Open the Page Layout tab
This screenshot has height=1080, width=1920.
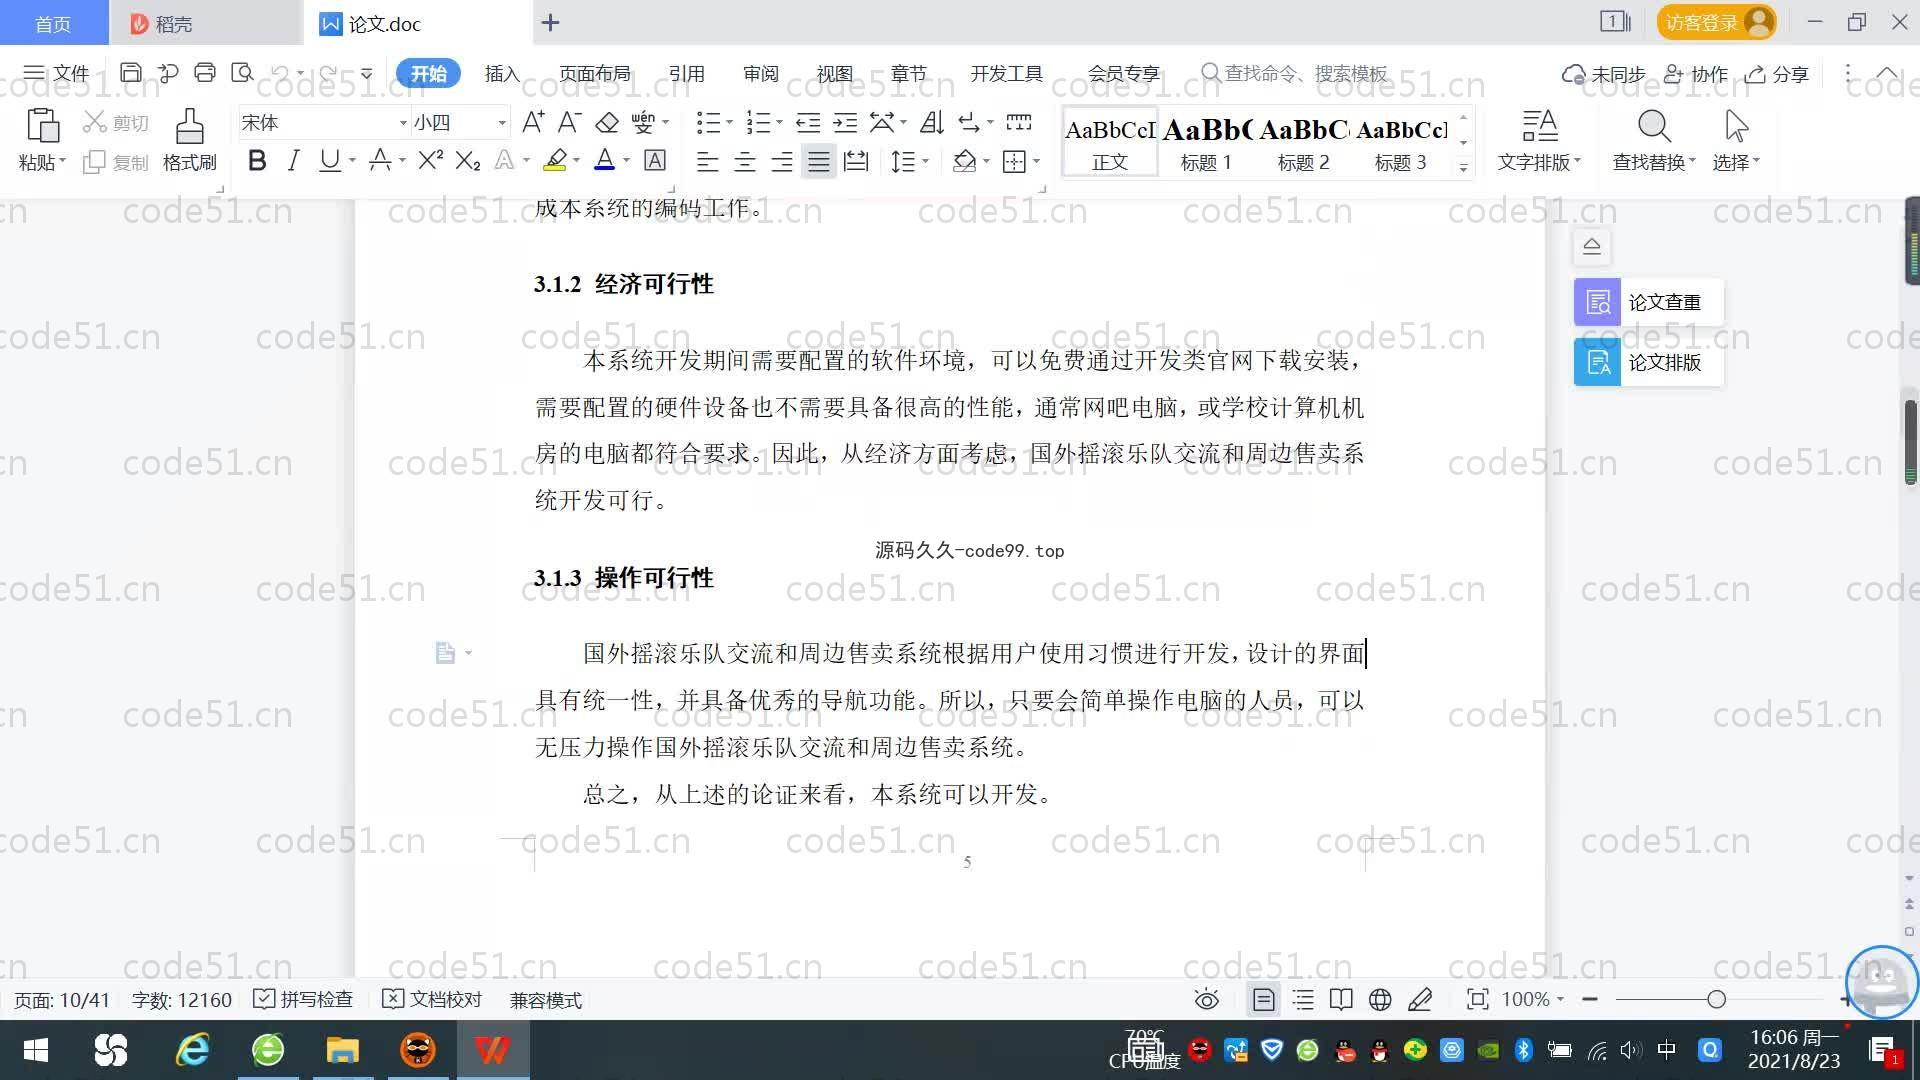594,74
